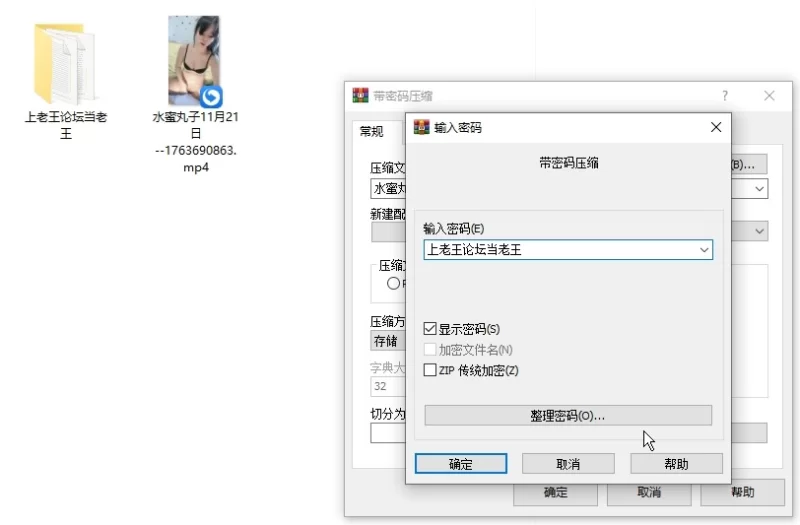800x525 pixels.
Task: Expand the password history dropdown arrow
Action: pos(704,250)
